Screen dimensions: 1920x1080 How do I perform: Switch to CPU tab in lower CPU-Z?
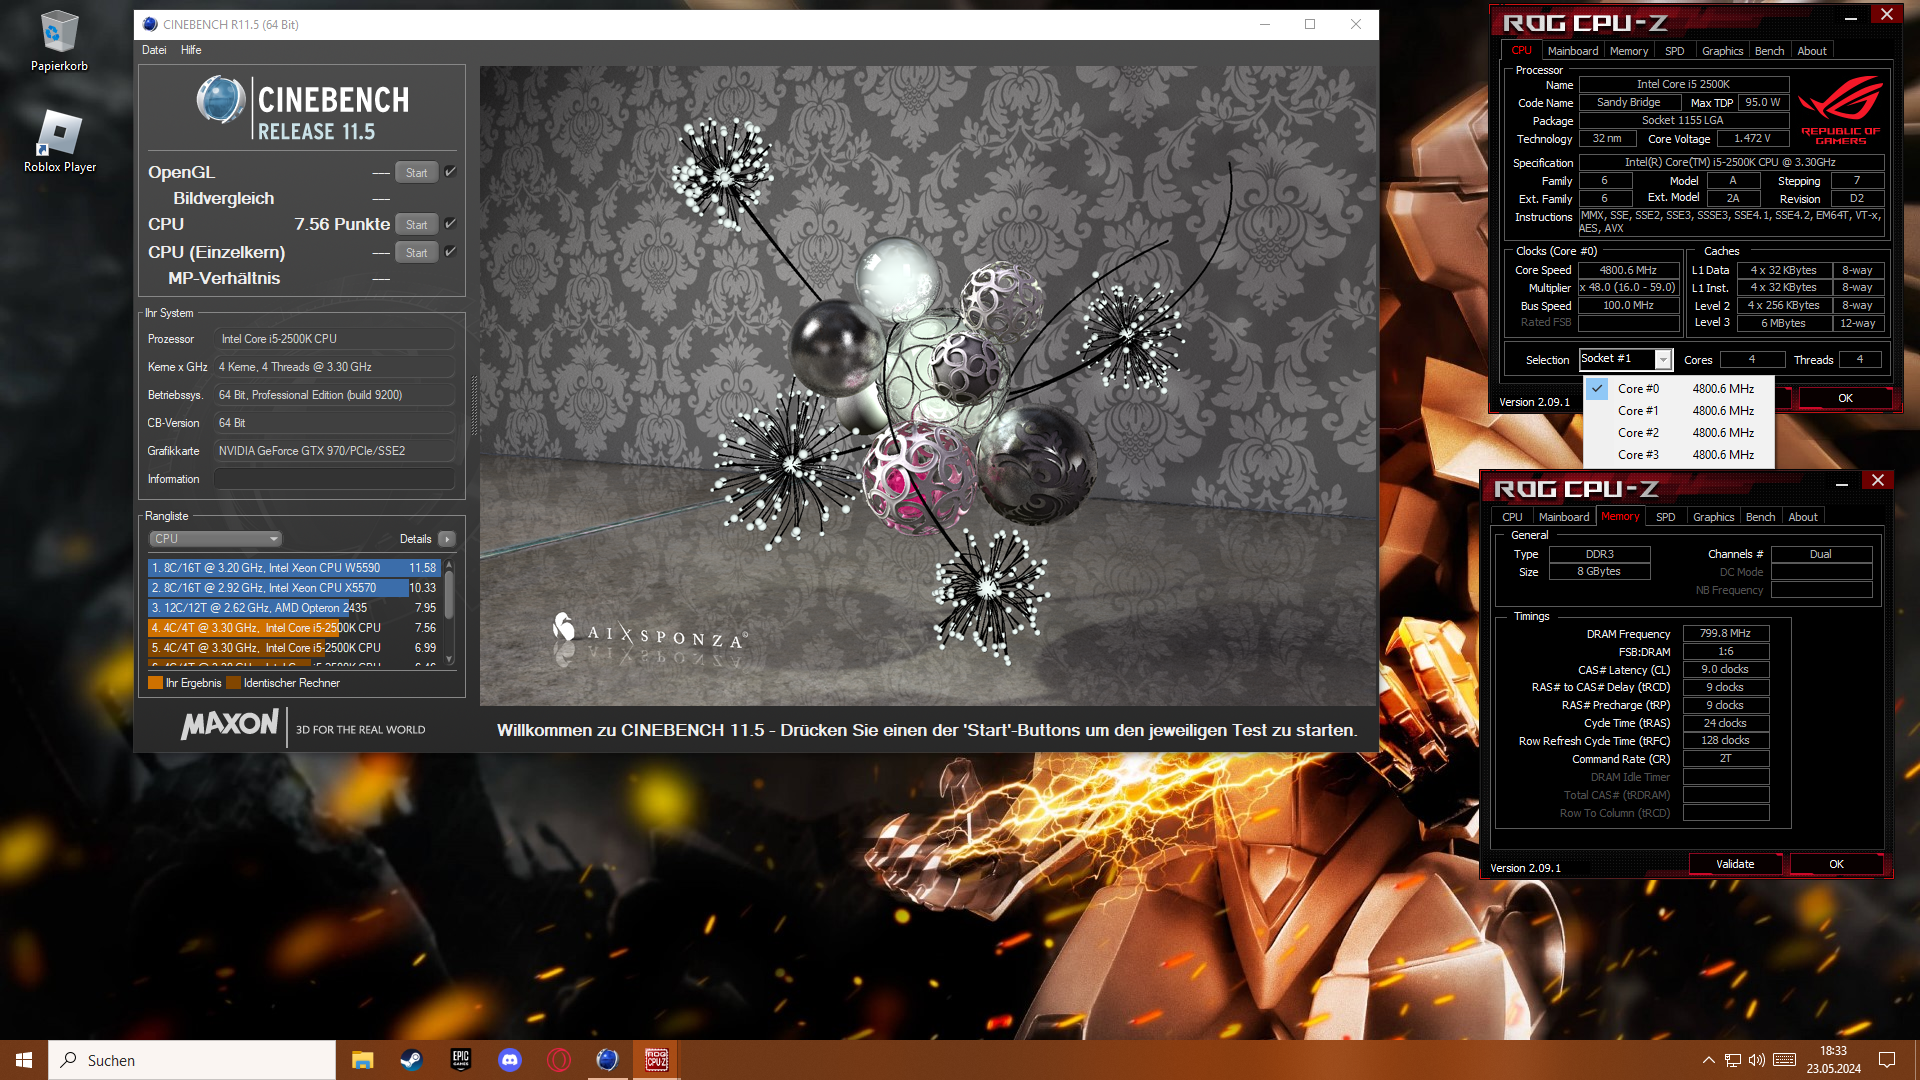tap(1512, 517)
